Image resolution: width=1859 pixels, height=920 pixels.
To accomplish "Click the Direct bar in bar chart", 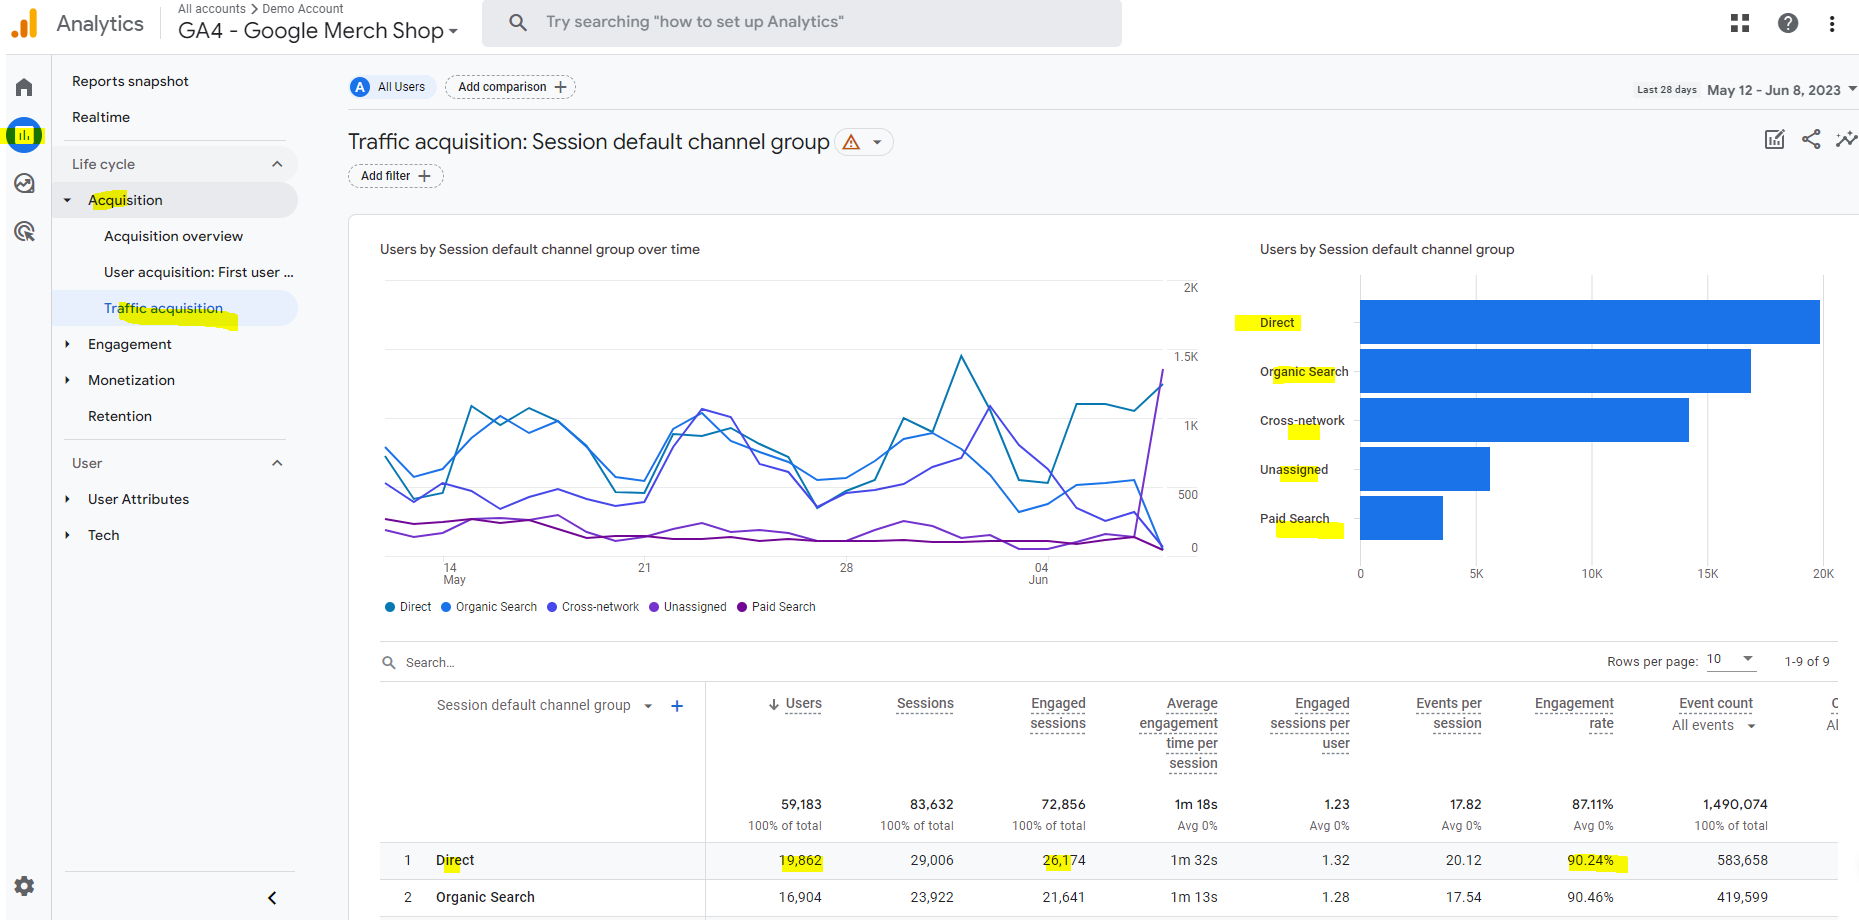I will coord(1589,322).
